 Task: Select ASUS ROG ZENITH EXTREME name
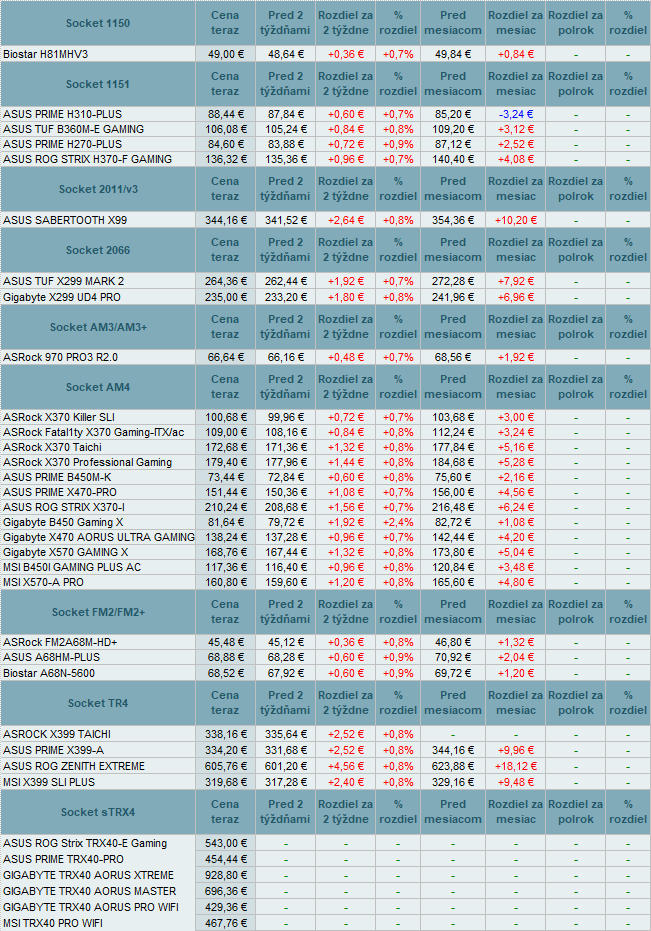(74, 767)
